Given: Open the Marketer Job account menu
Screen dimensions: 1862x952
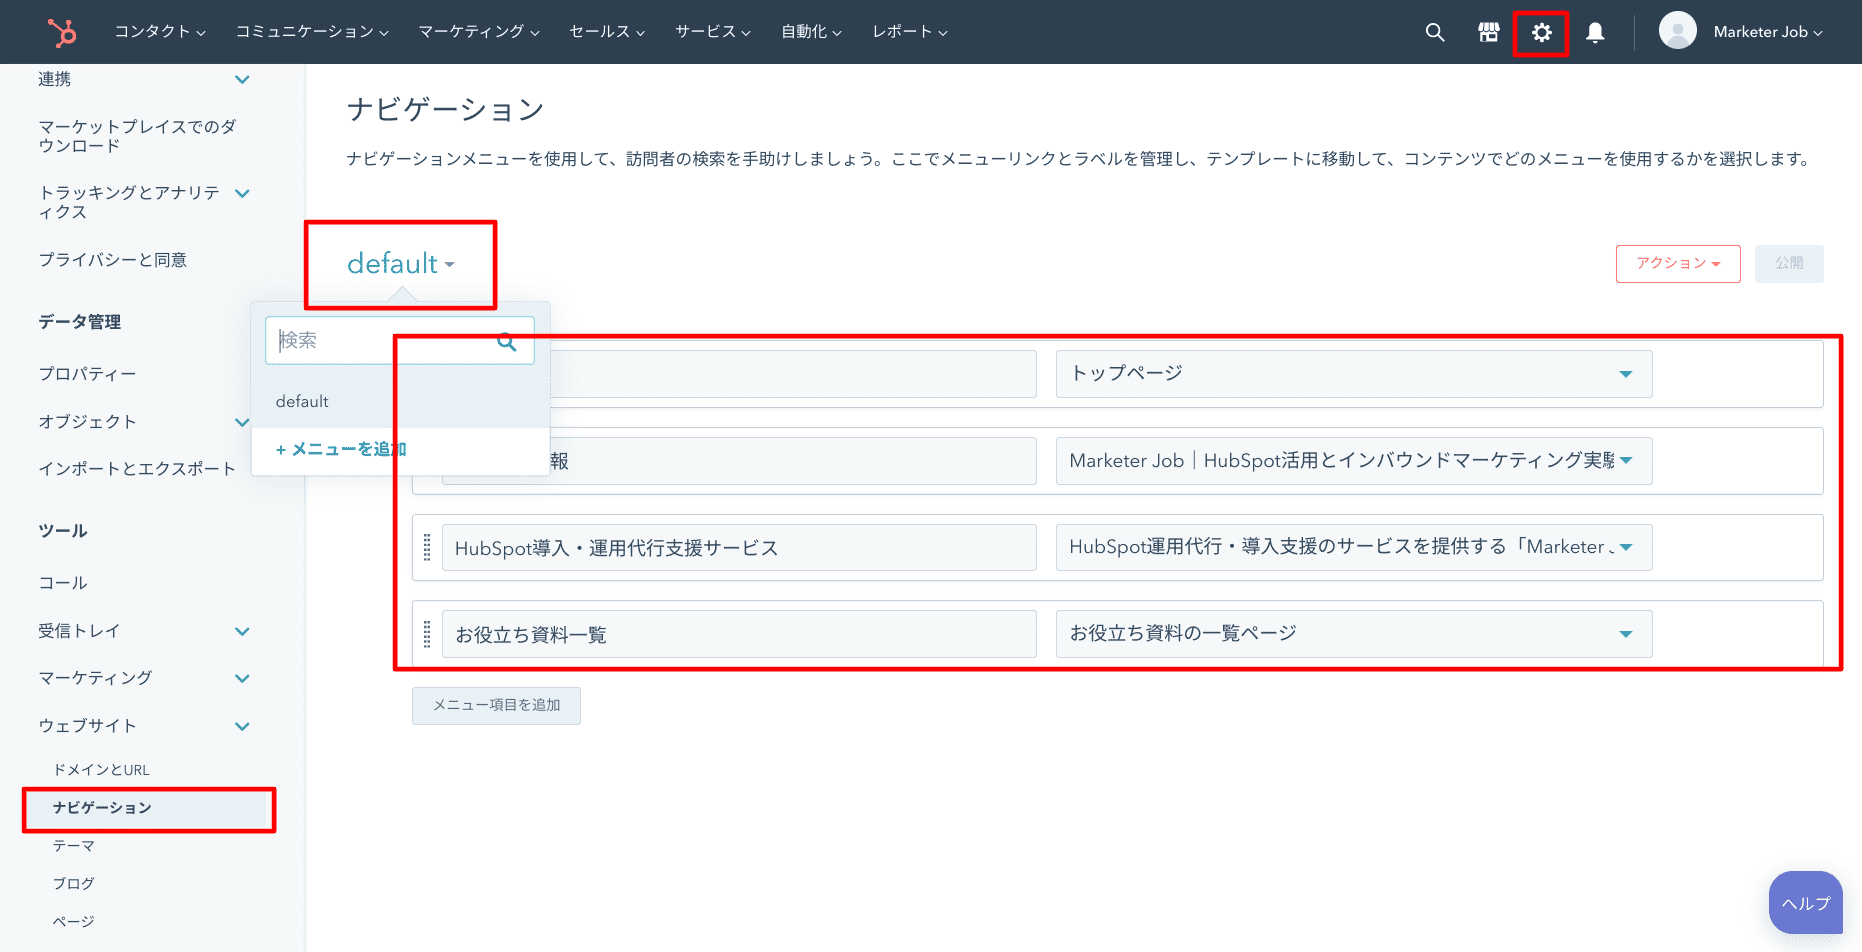Looking at the screenshot, I should 1767,32.
